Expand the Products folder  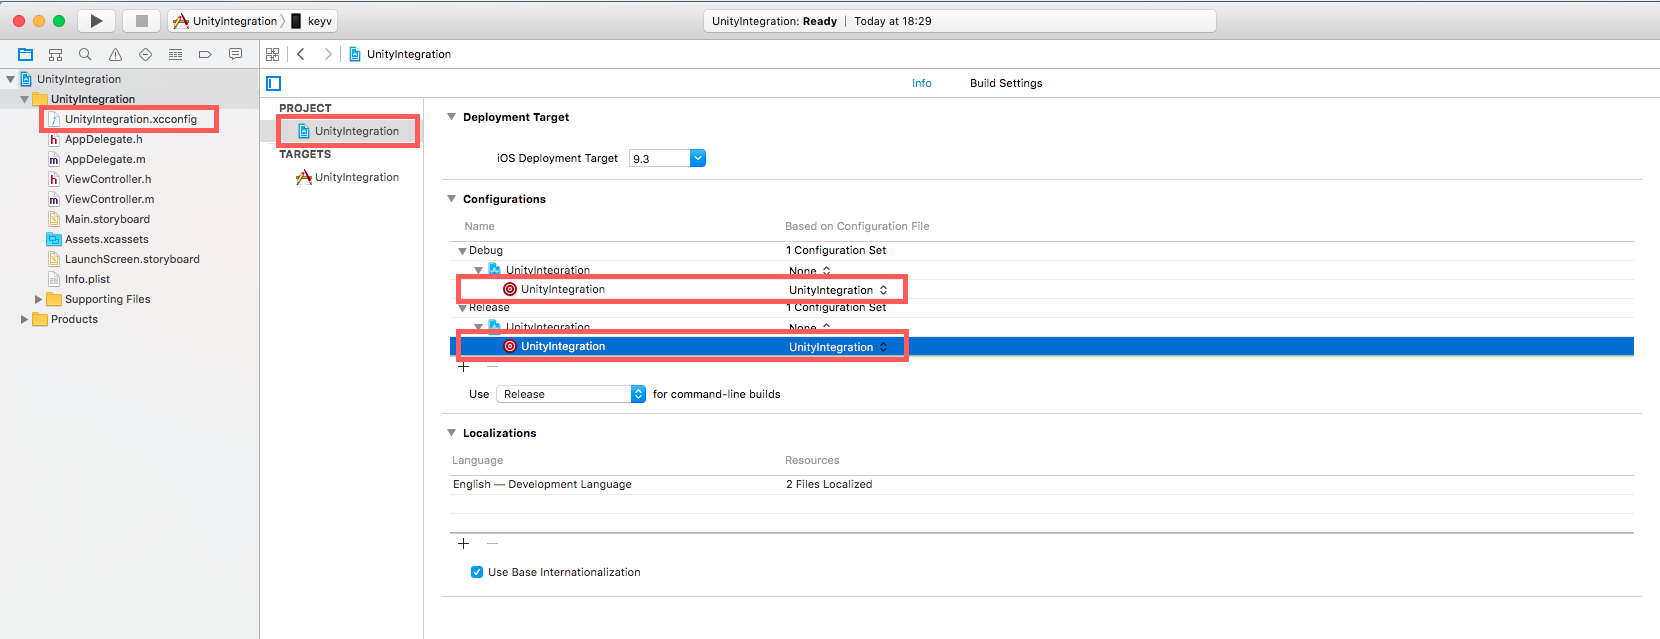click(x=24, y=319)
